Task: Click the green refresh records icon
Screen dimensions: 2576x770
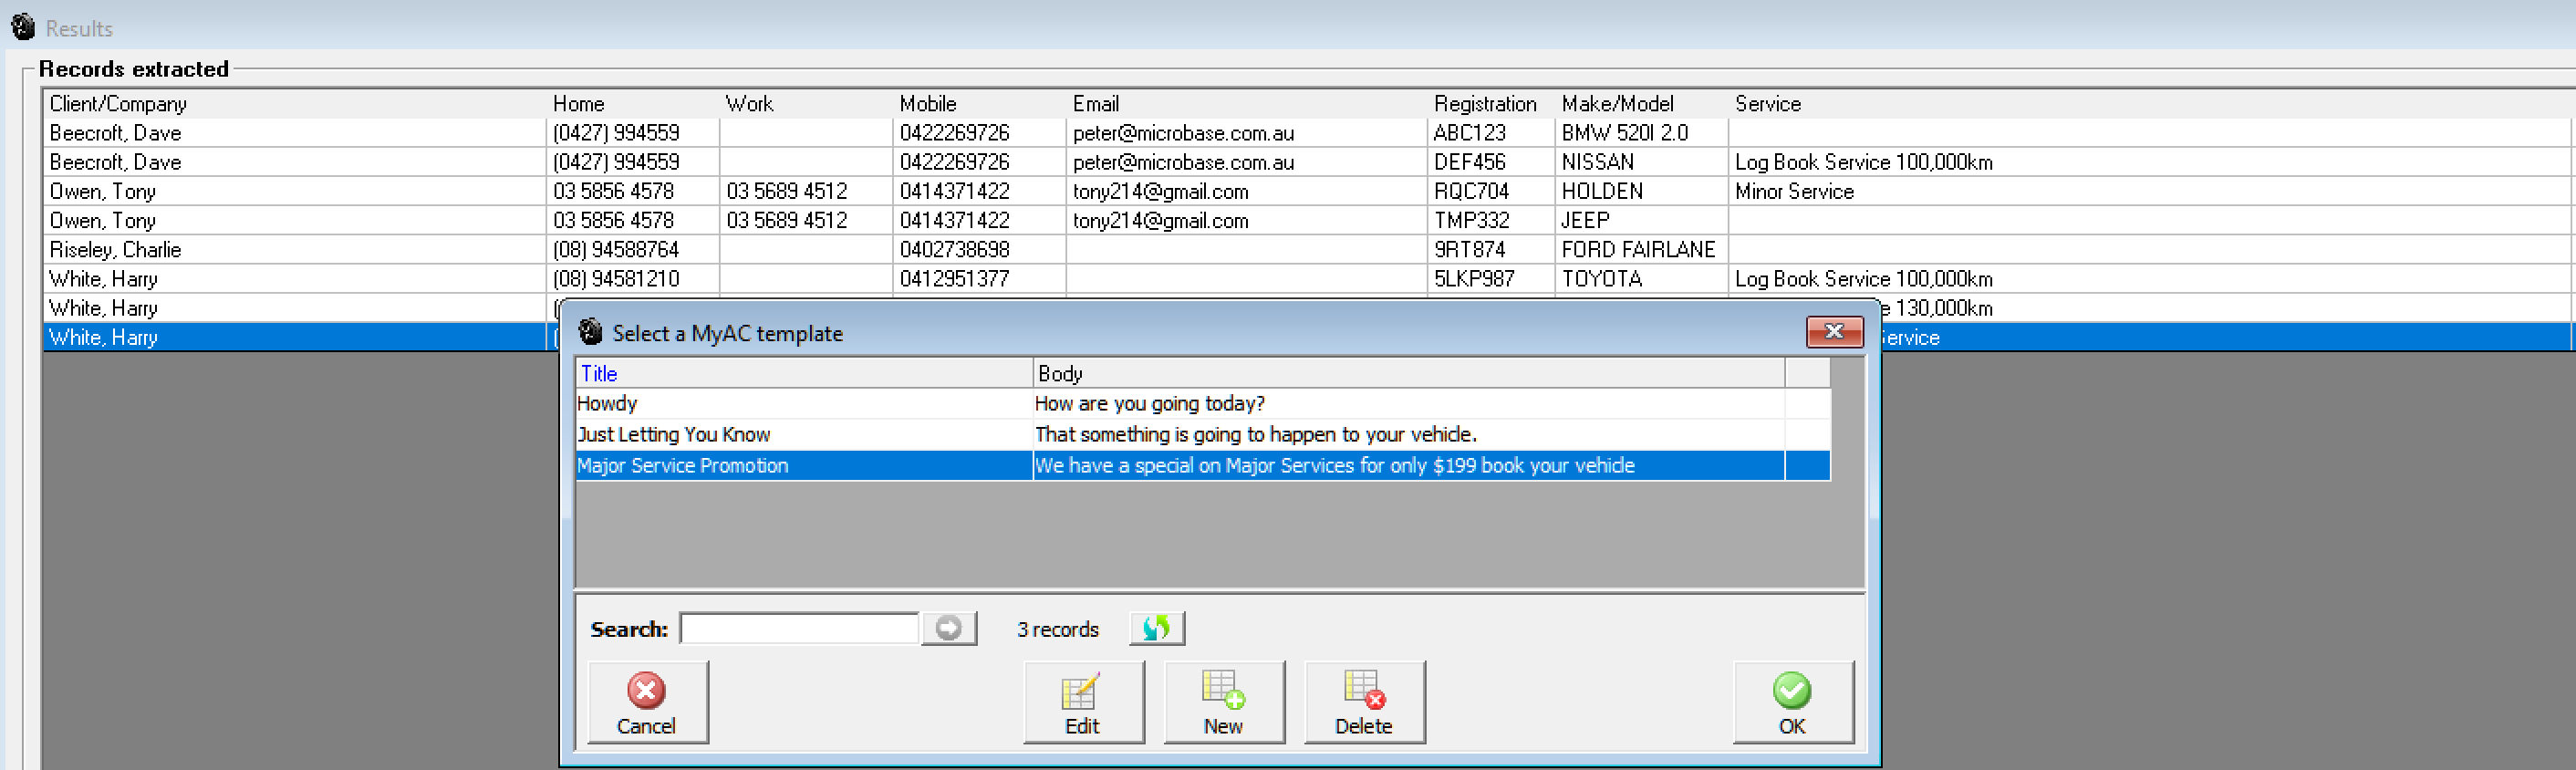Action: pyautogui.click(x=1156, y=628)
